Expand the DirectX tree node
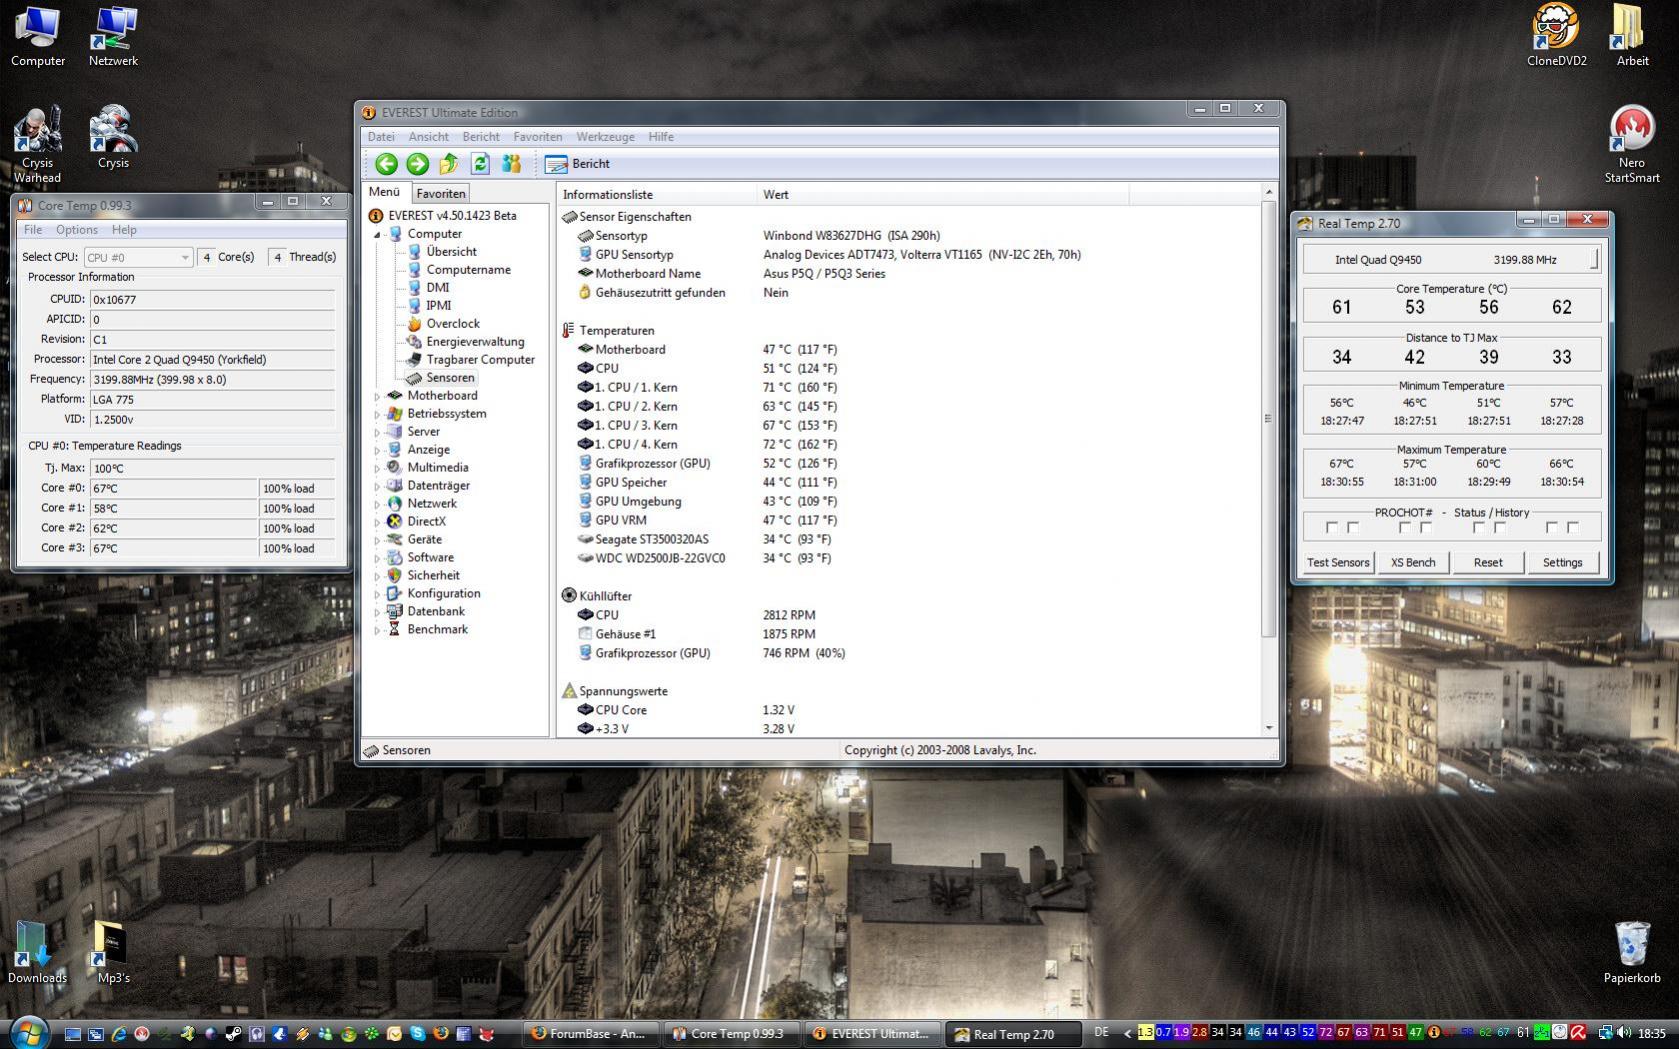Image resolution: width=1679 pixels, height=1049 pixels. coord(378,522)
